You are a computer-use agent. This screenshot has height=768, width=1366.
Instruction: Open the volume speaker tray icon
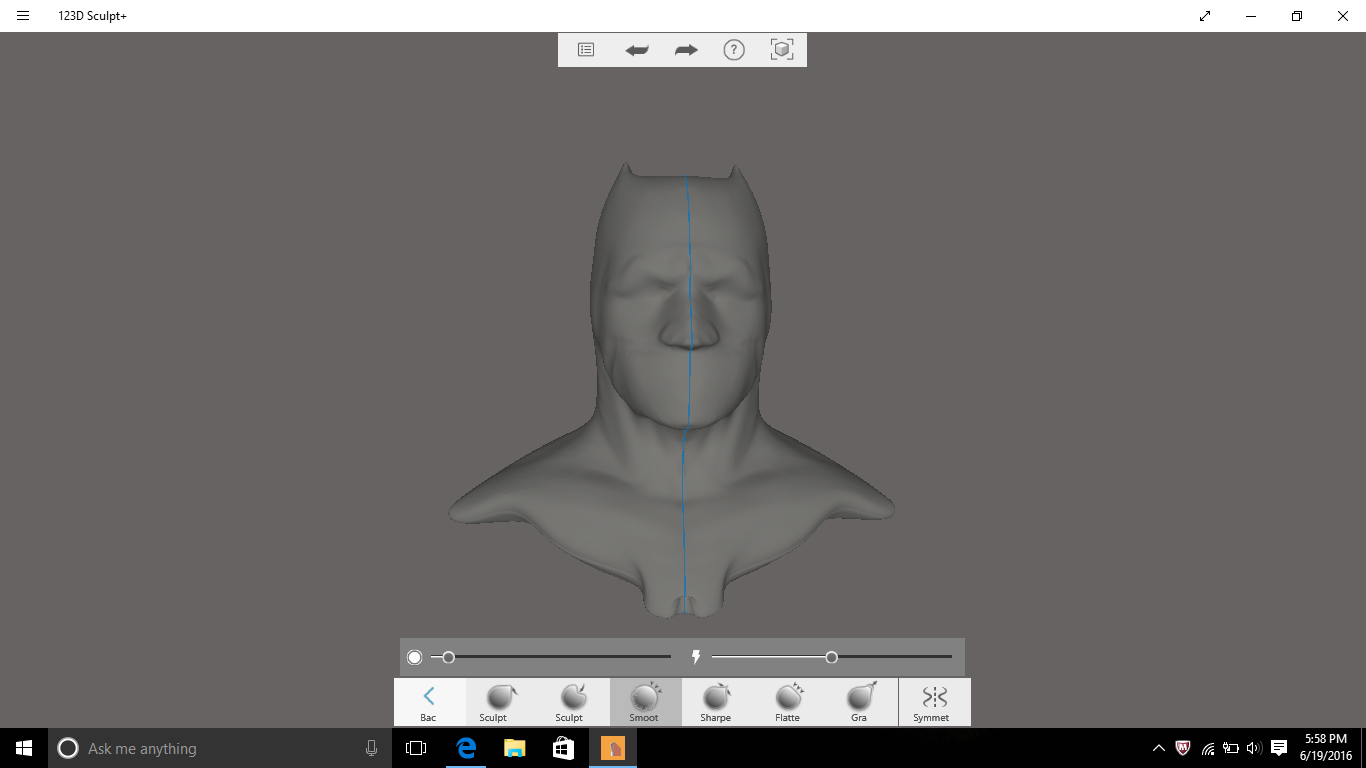(x=1255, y=748)
